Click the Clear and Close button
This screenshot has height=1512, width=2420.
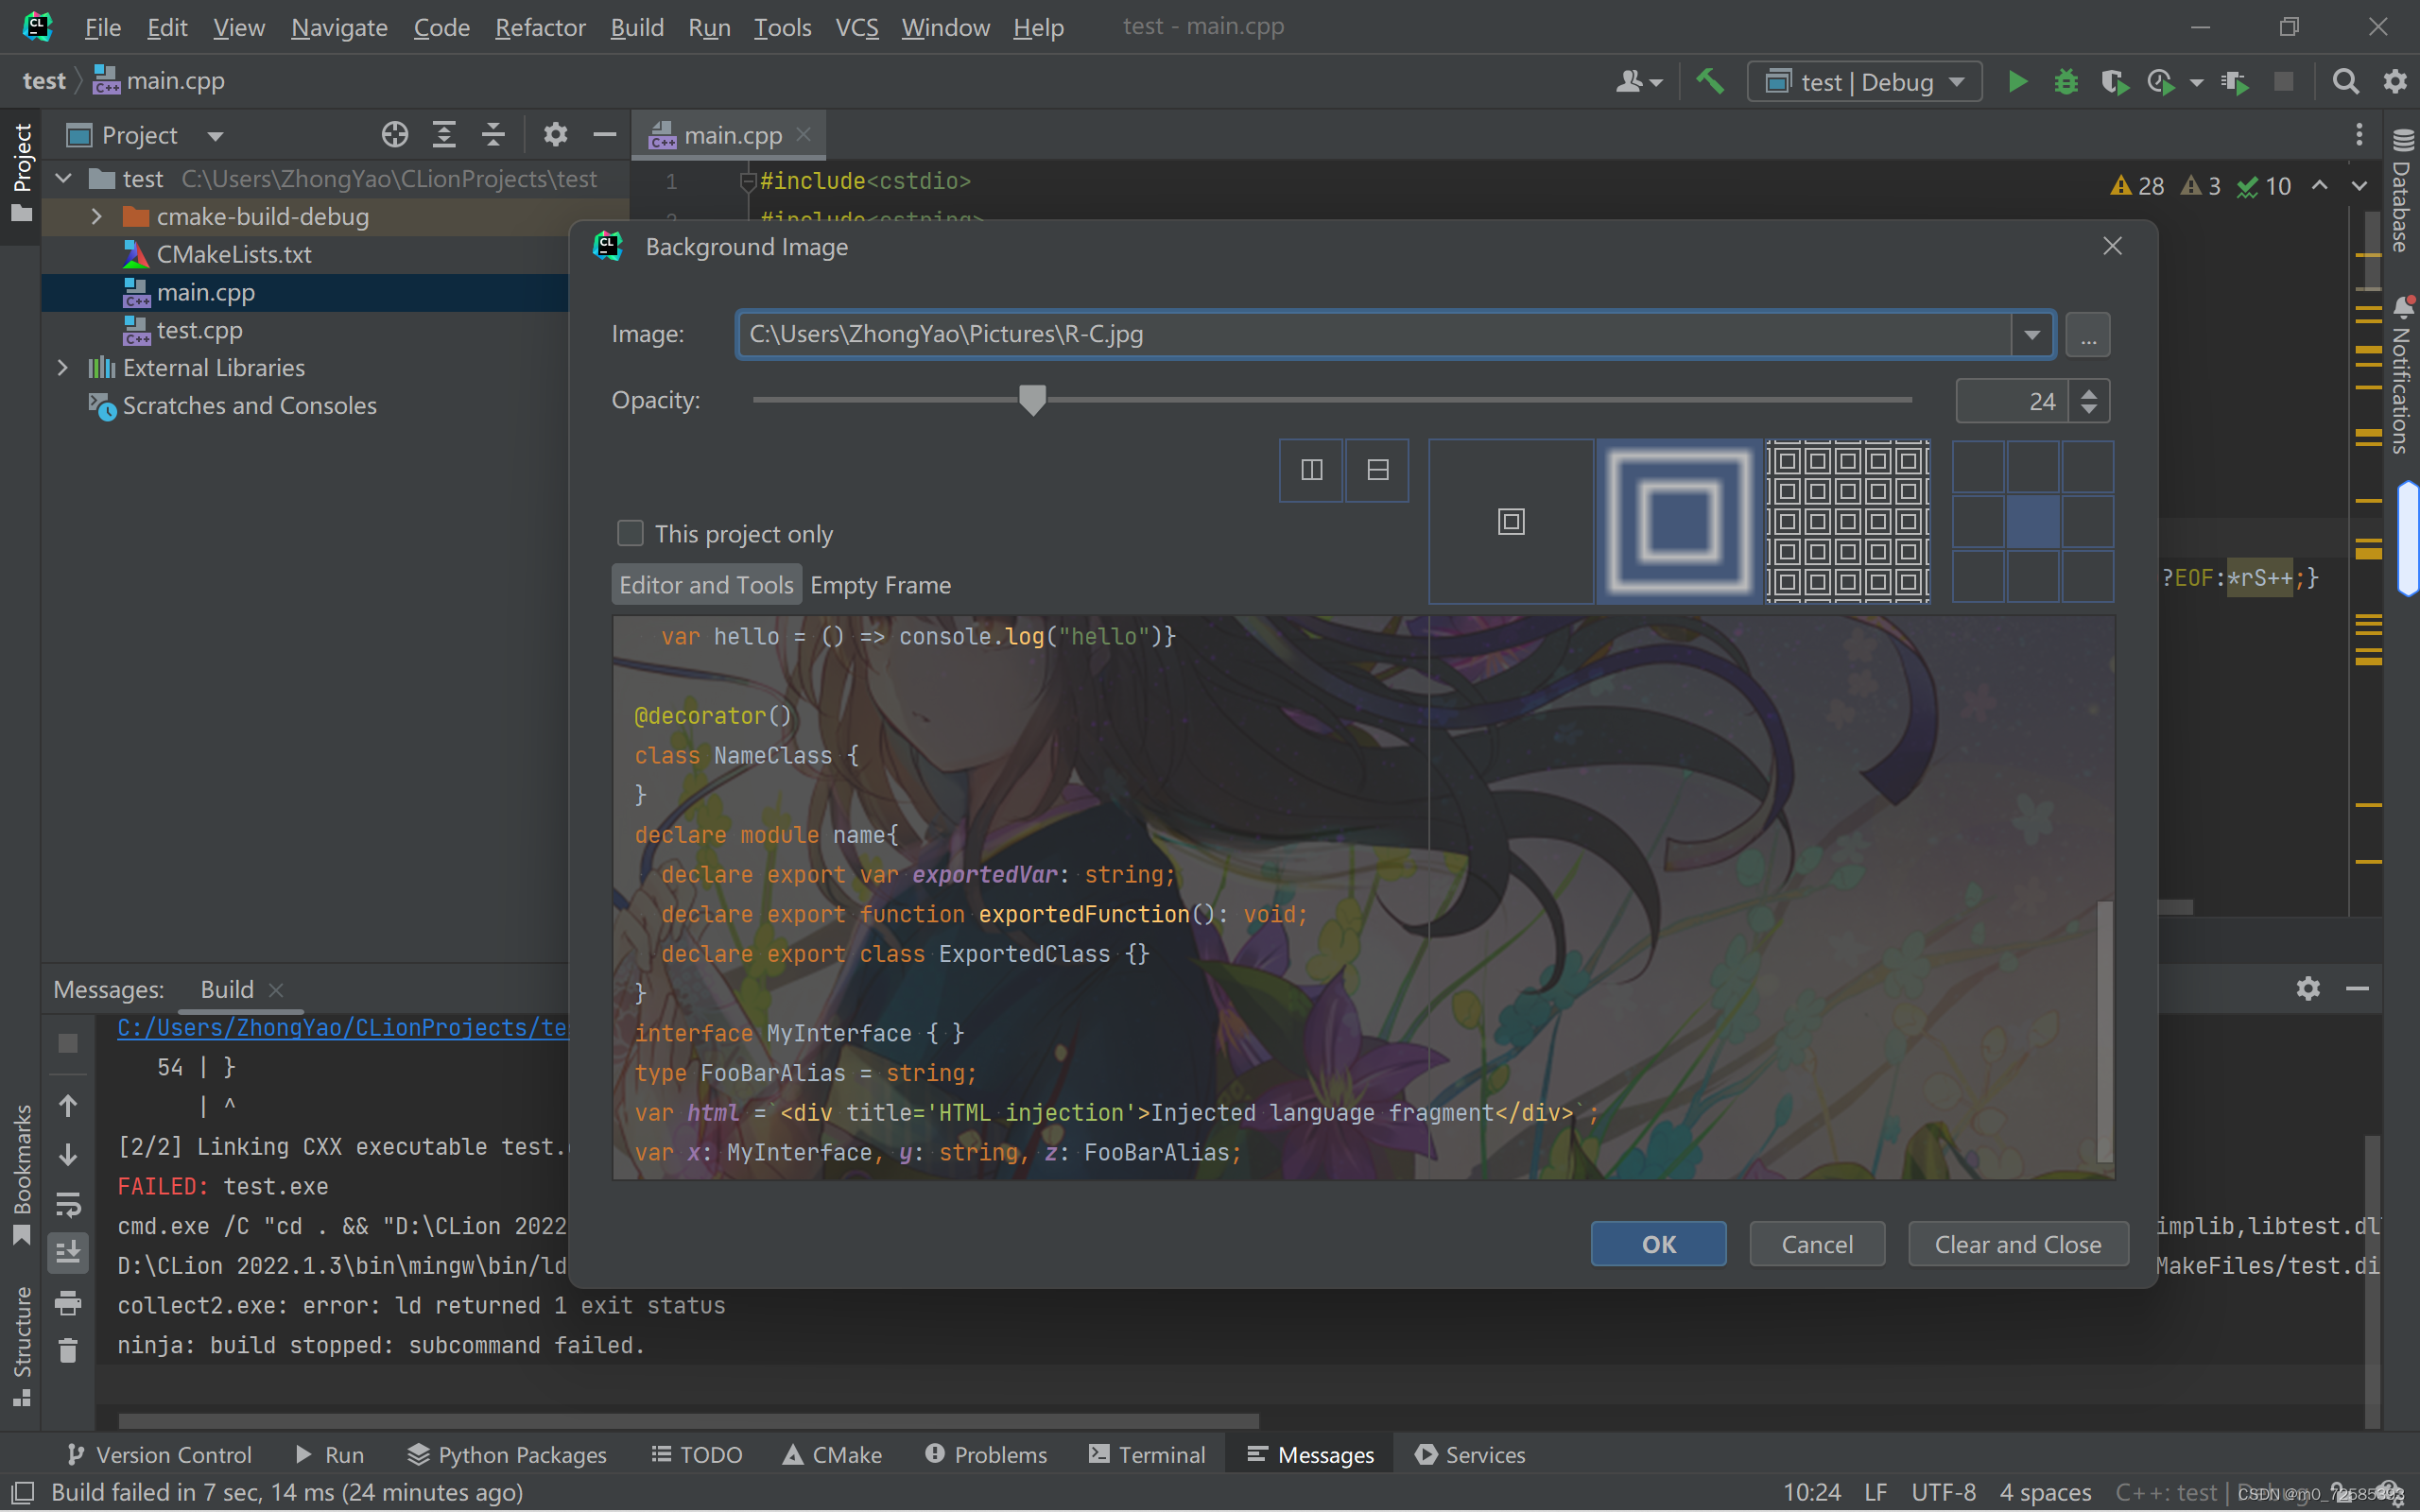[x=2017, y=1244]
